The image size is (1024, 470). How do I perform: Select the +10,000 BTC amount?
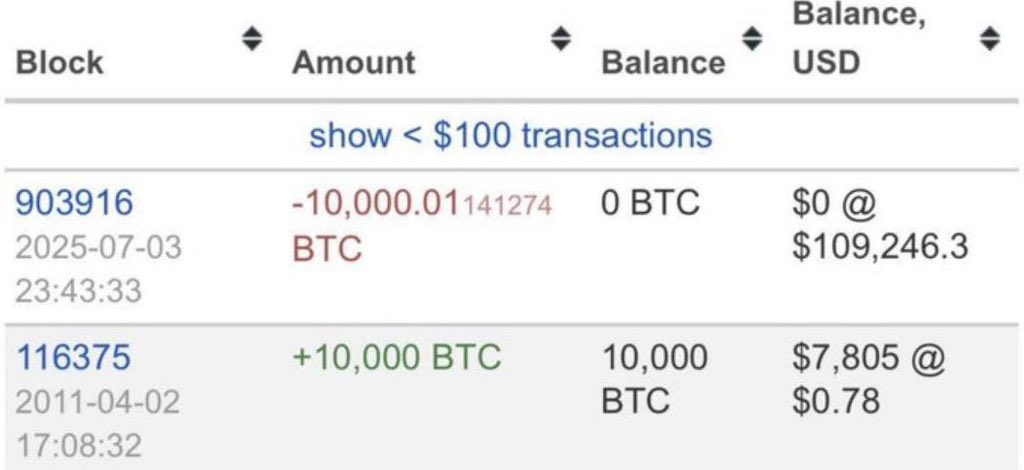pyautogui.click(x=397, y=358)
